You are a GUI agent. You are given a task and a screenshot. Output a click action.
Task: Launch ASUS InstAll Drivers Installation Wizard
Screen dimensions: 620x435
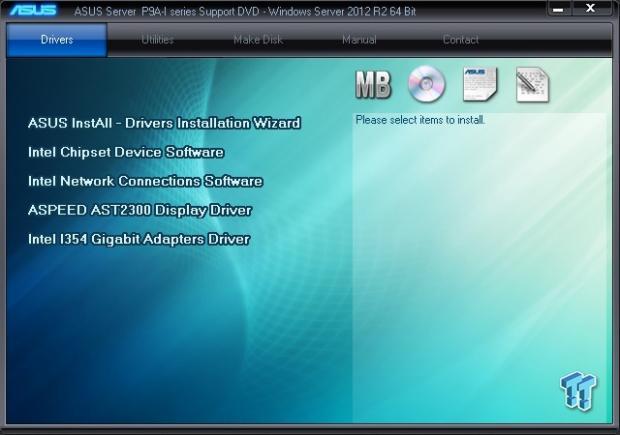pyautogui.click(x=164, y=123)
